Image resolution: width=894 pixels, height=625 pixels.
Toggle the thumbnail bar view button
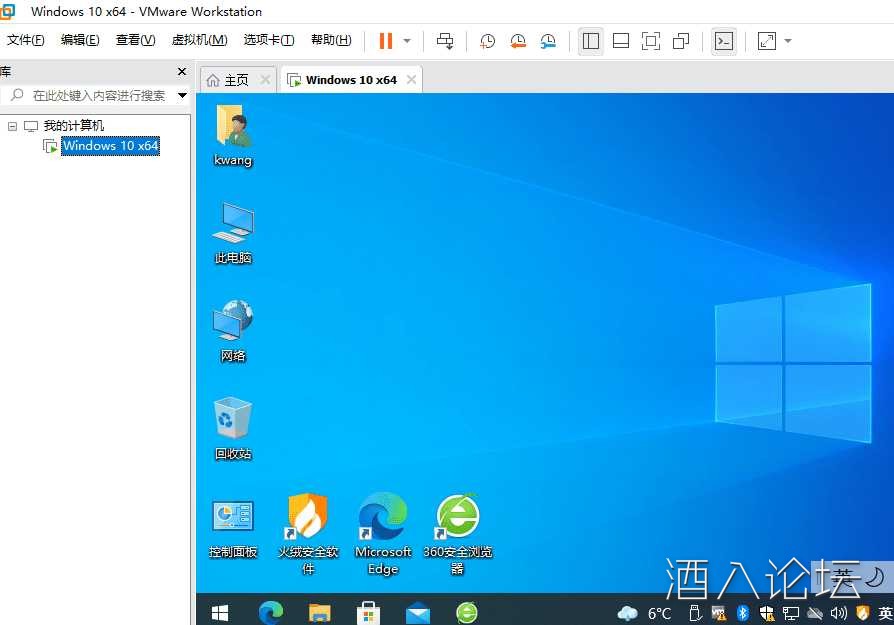(621, 41)
